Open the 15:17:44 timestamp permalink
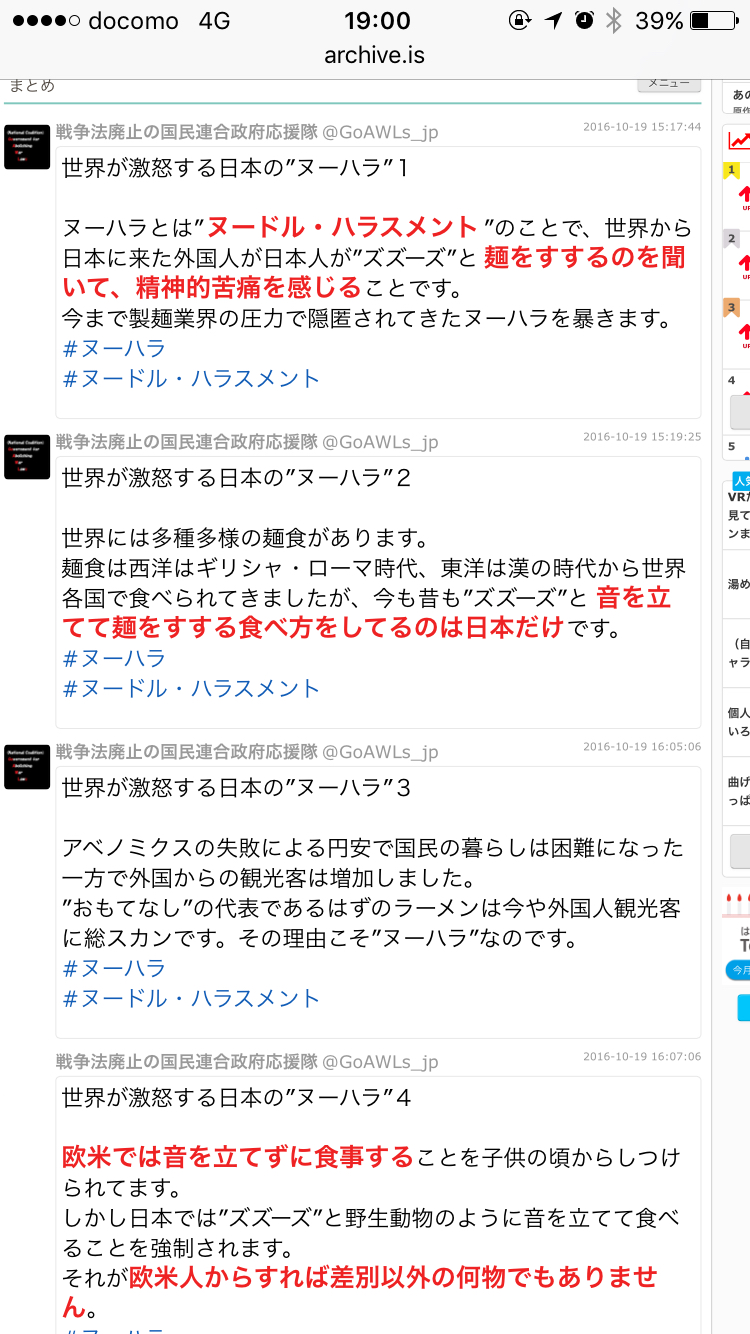The height and width of the screenshot is (1334, 750). pyautogui.click(x=642, y=127)
